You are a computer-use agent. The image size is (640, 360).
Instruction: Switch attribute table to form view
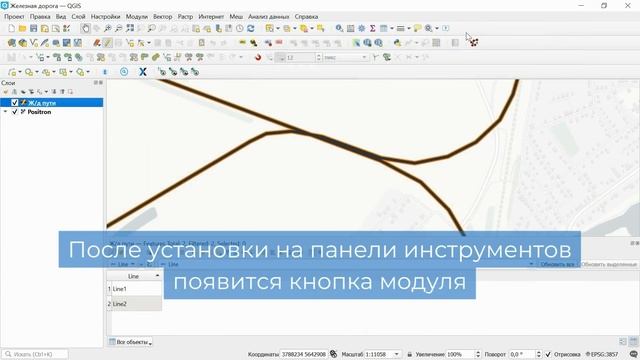click(622, 341)
